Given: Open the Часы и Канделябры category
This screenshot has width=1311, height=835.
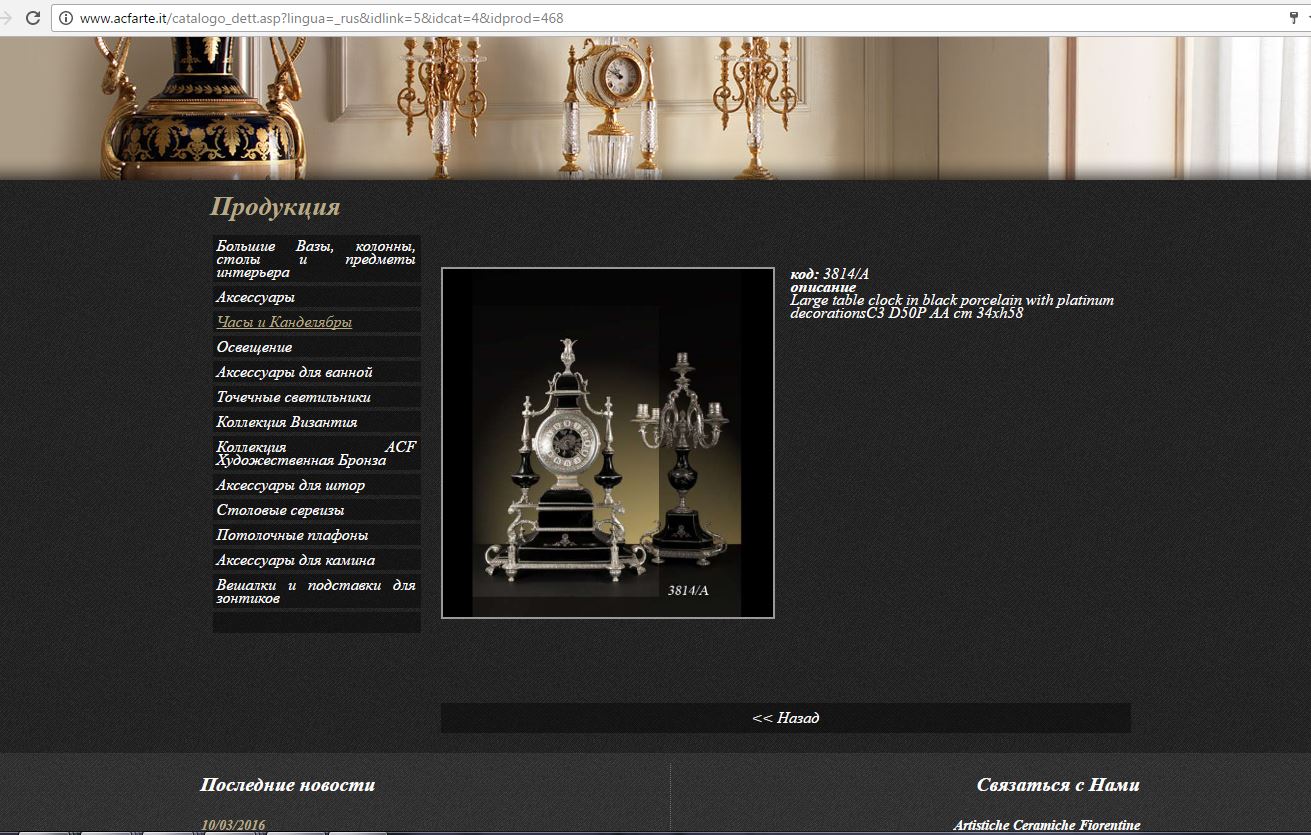Looking at the screenshot, I should [316, 322].
